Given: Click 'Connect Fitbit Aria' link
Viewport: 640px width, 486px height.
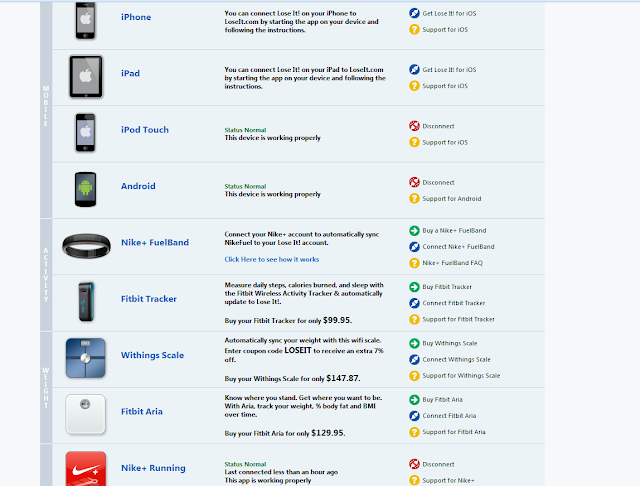Looking at the screenshot, I should [449, 416].
